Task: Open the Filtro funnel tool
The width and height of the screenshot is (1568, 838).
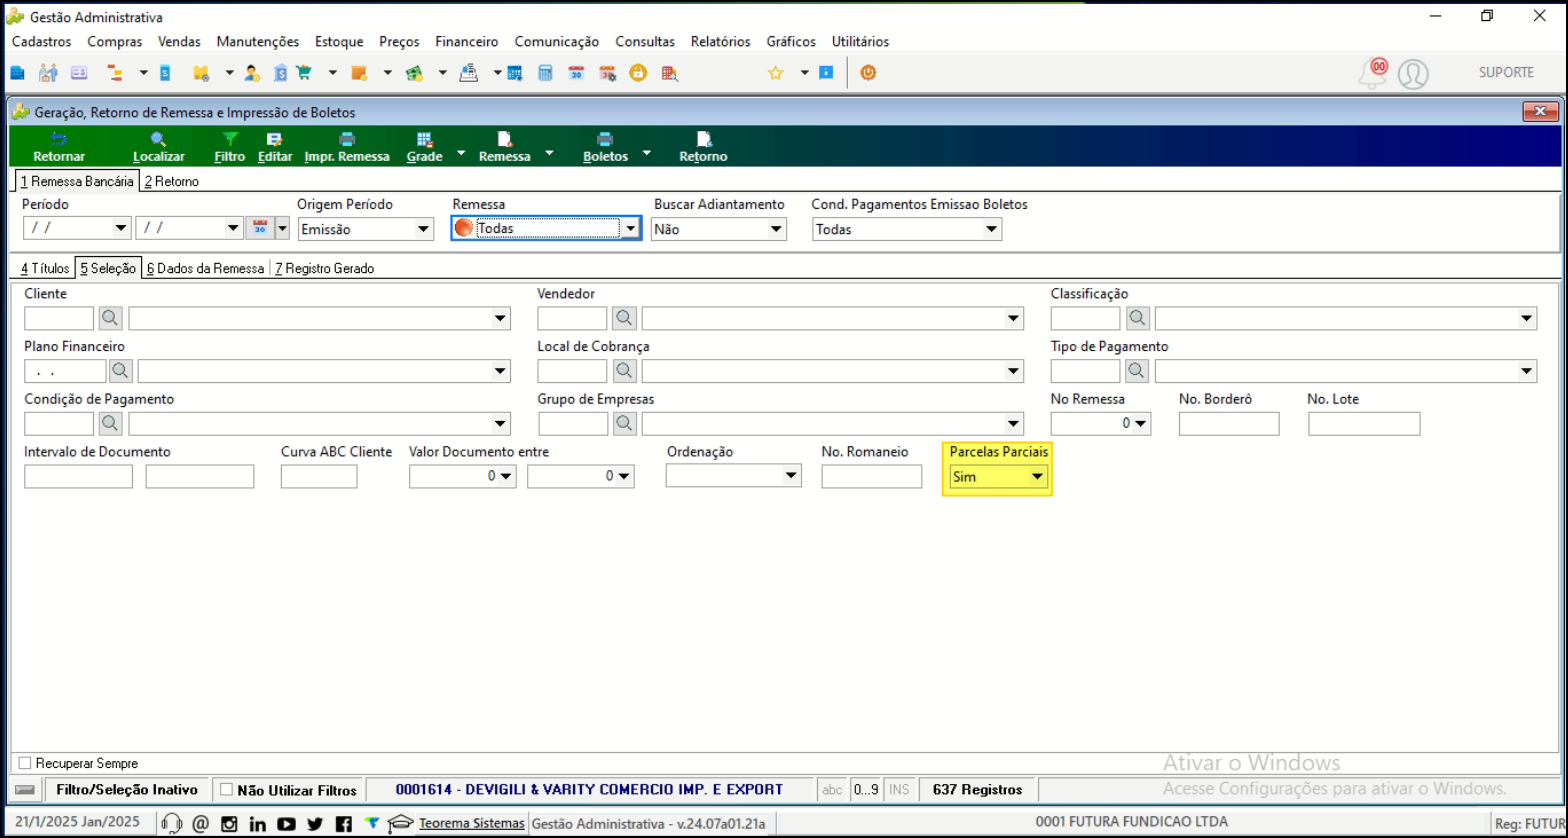Action: (x=229, y=139)
